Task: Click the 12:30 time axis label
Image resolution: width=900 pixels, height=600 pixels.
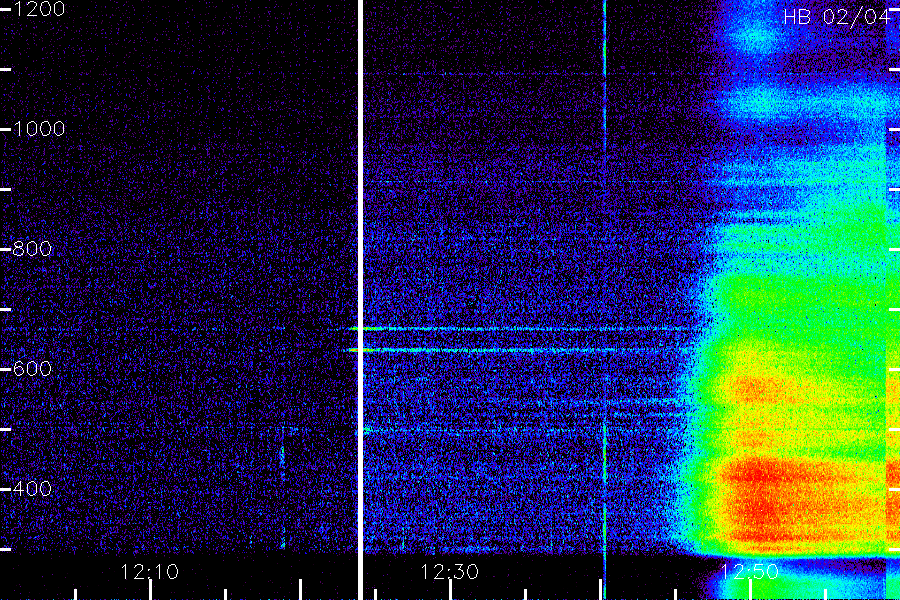Action: [449, 572]
